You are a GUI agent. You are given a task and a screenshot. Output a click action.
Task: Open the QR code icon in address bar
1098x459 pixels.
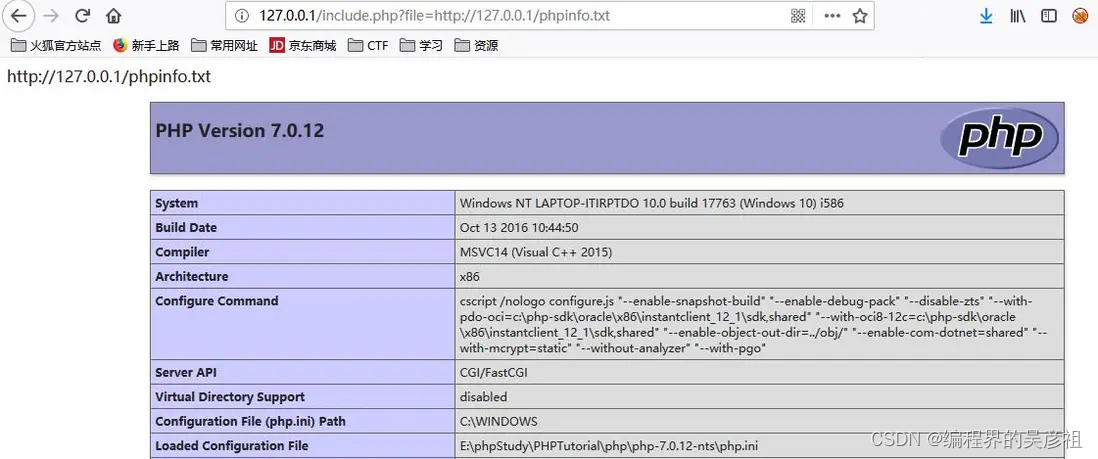(x=798, y=15)
